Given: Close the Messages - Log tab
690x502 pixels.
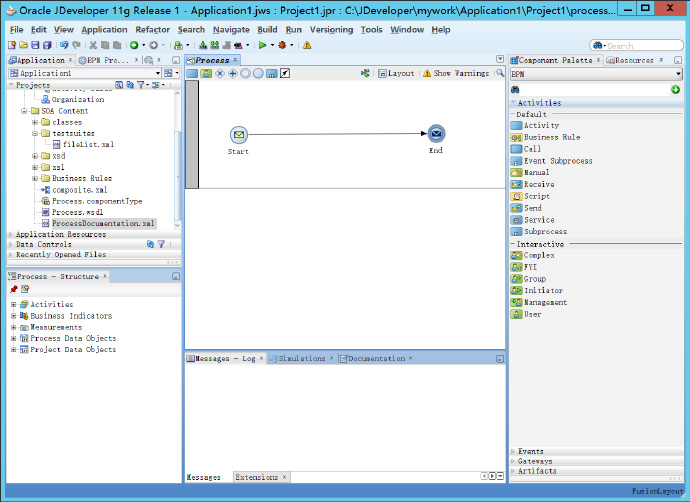Looking at the screenshot, I should tap(261, 358).
